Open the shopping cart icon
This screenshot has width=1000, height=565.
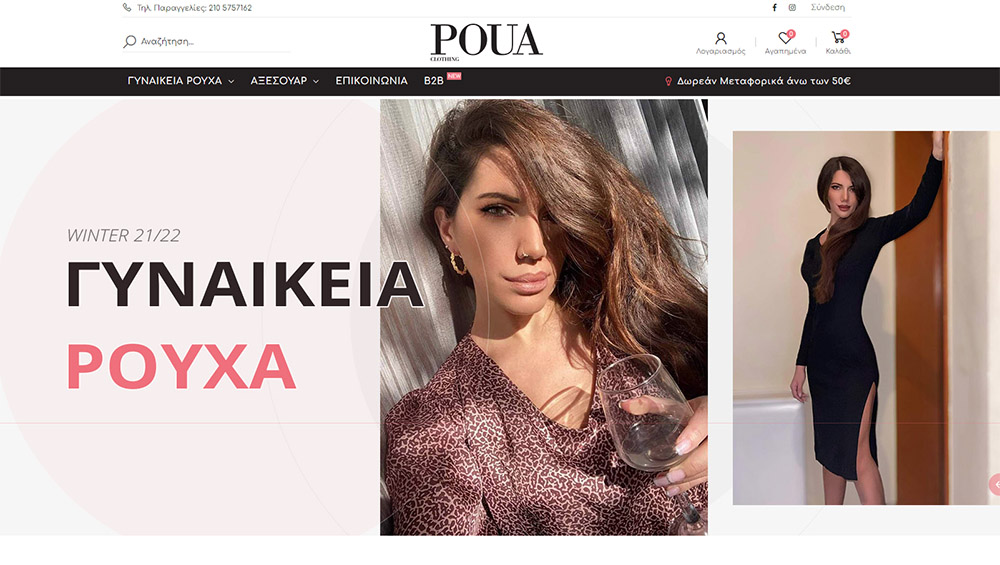click(x=839, y=37)
